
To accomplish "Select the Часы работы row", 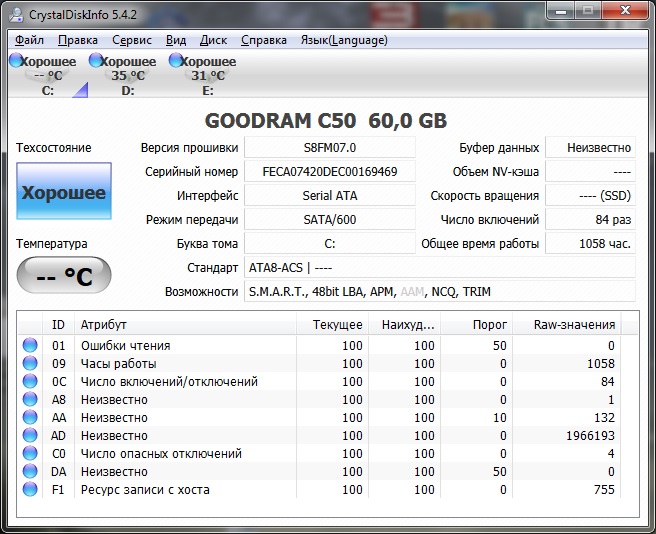I will (319, 364).
